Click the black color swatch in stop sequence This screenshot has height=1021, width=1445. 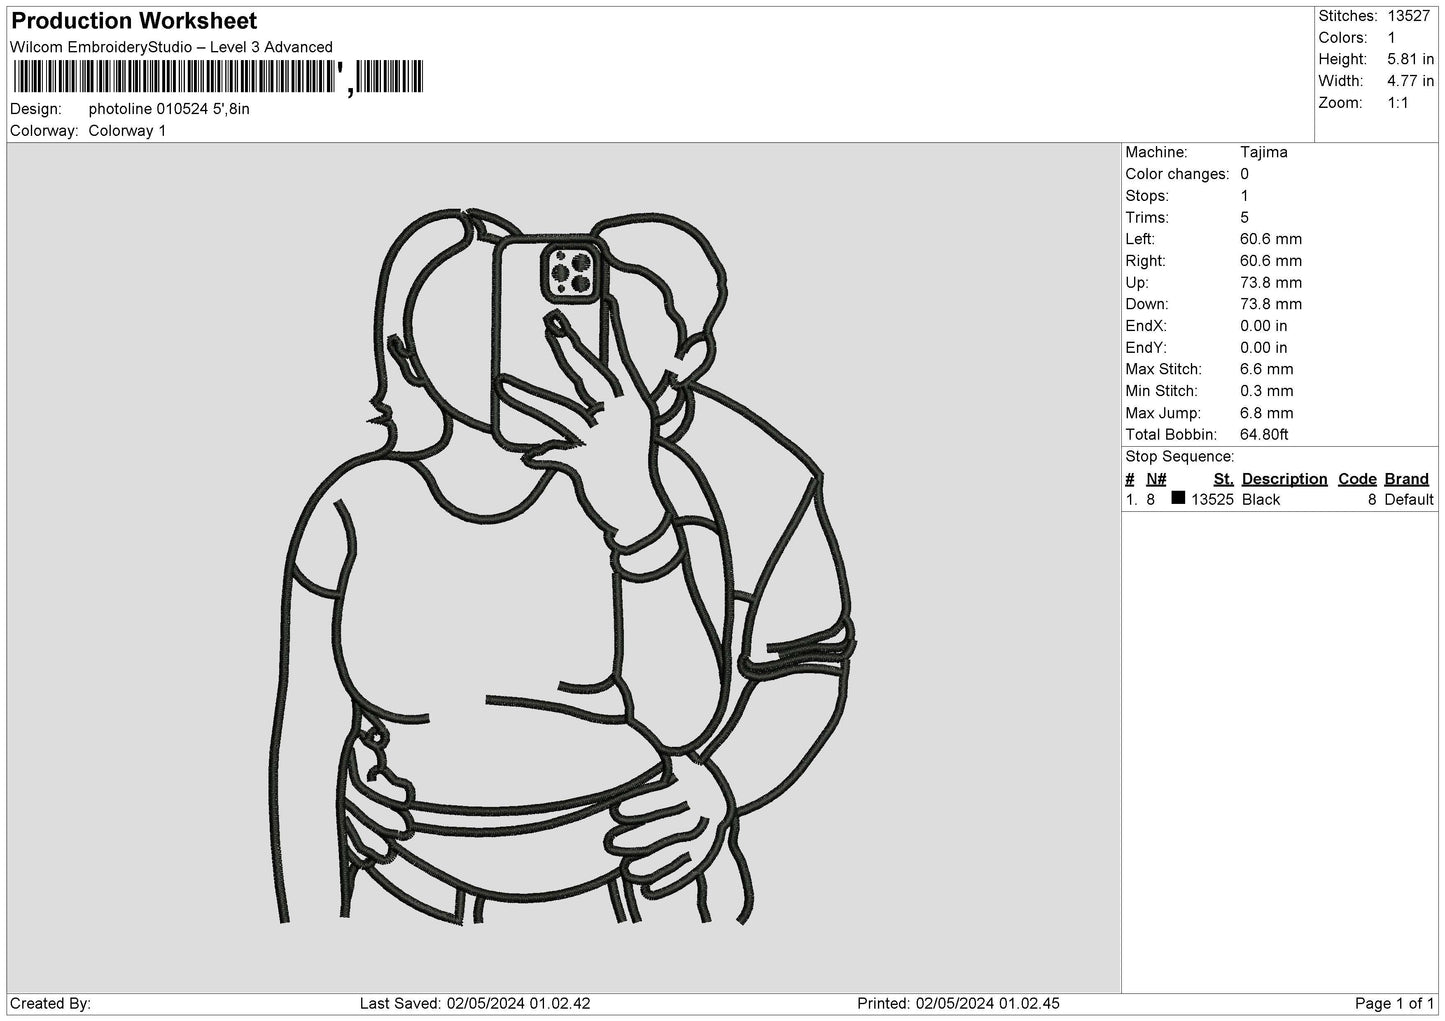(x=1178, y=498)
